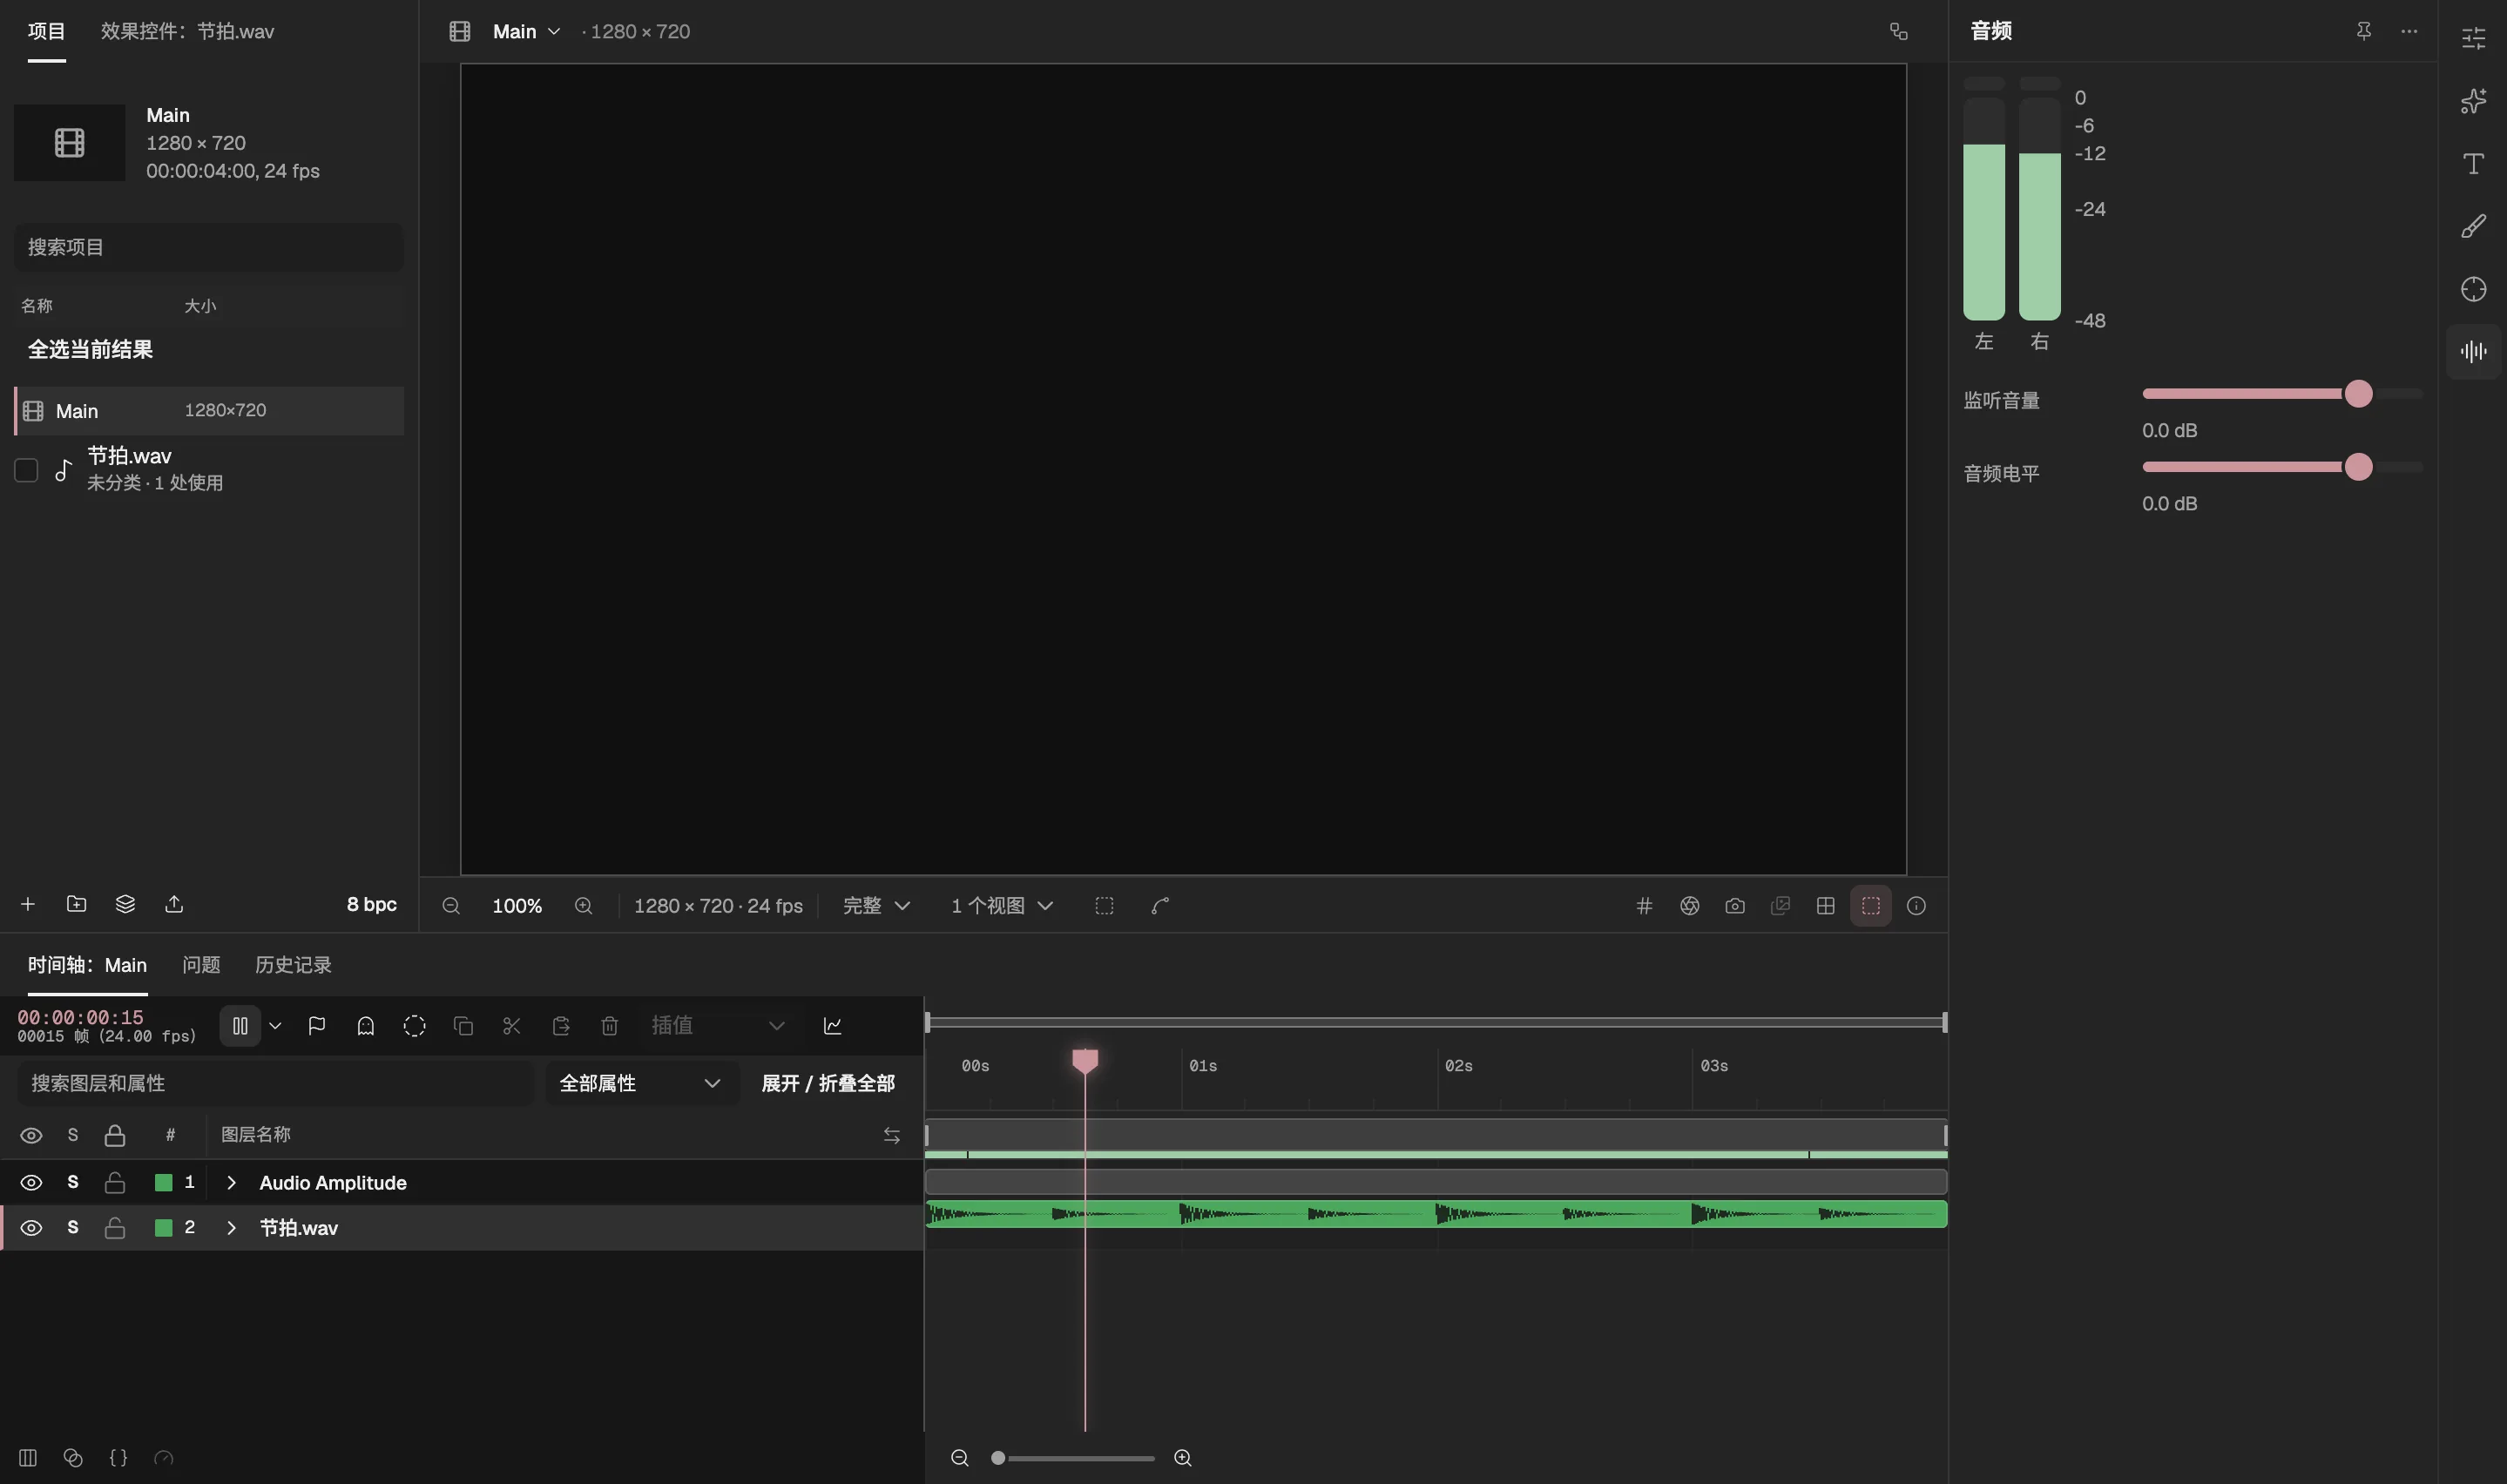2507x1484 pixels.
Task: Select the Text tool in right sidebar
Action: 2473,164
